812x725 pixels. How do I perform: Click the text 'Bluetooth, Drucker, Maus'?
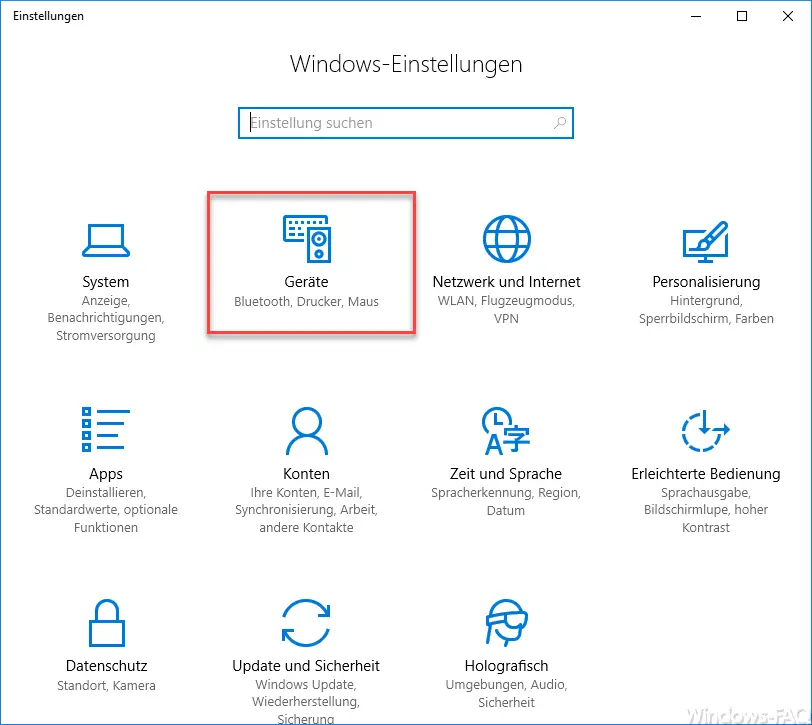tap(306, 301)
